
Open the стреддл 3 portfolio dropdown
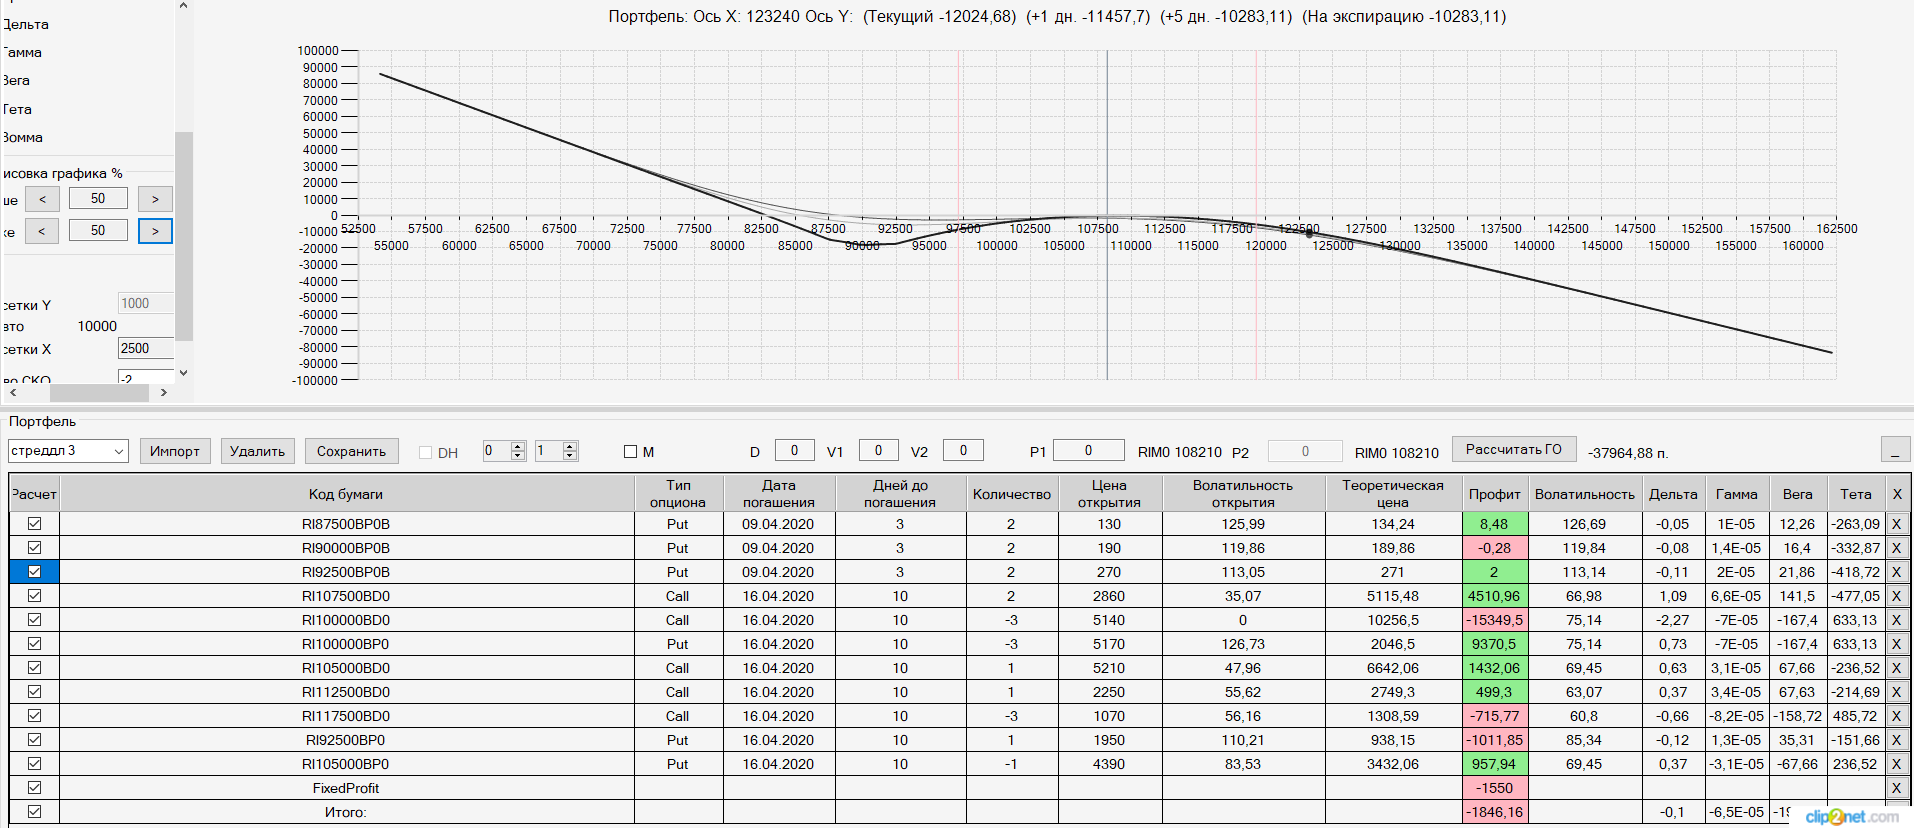tap(119, 451)
